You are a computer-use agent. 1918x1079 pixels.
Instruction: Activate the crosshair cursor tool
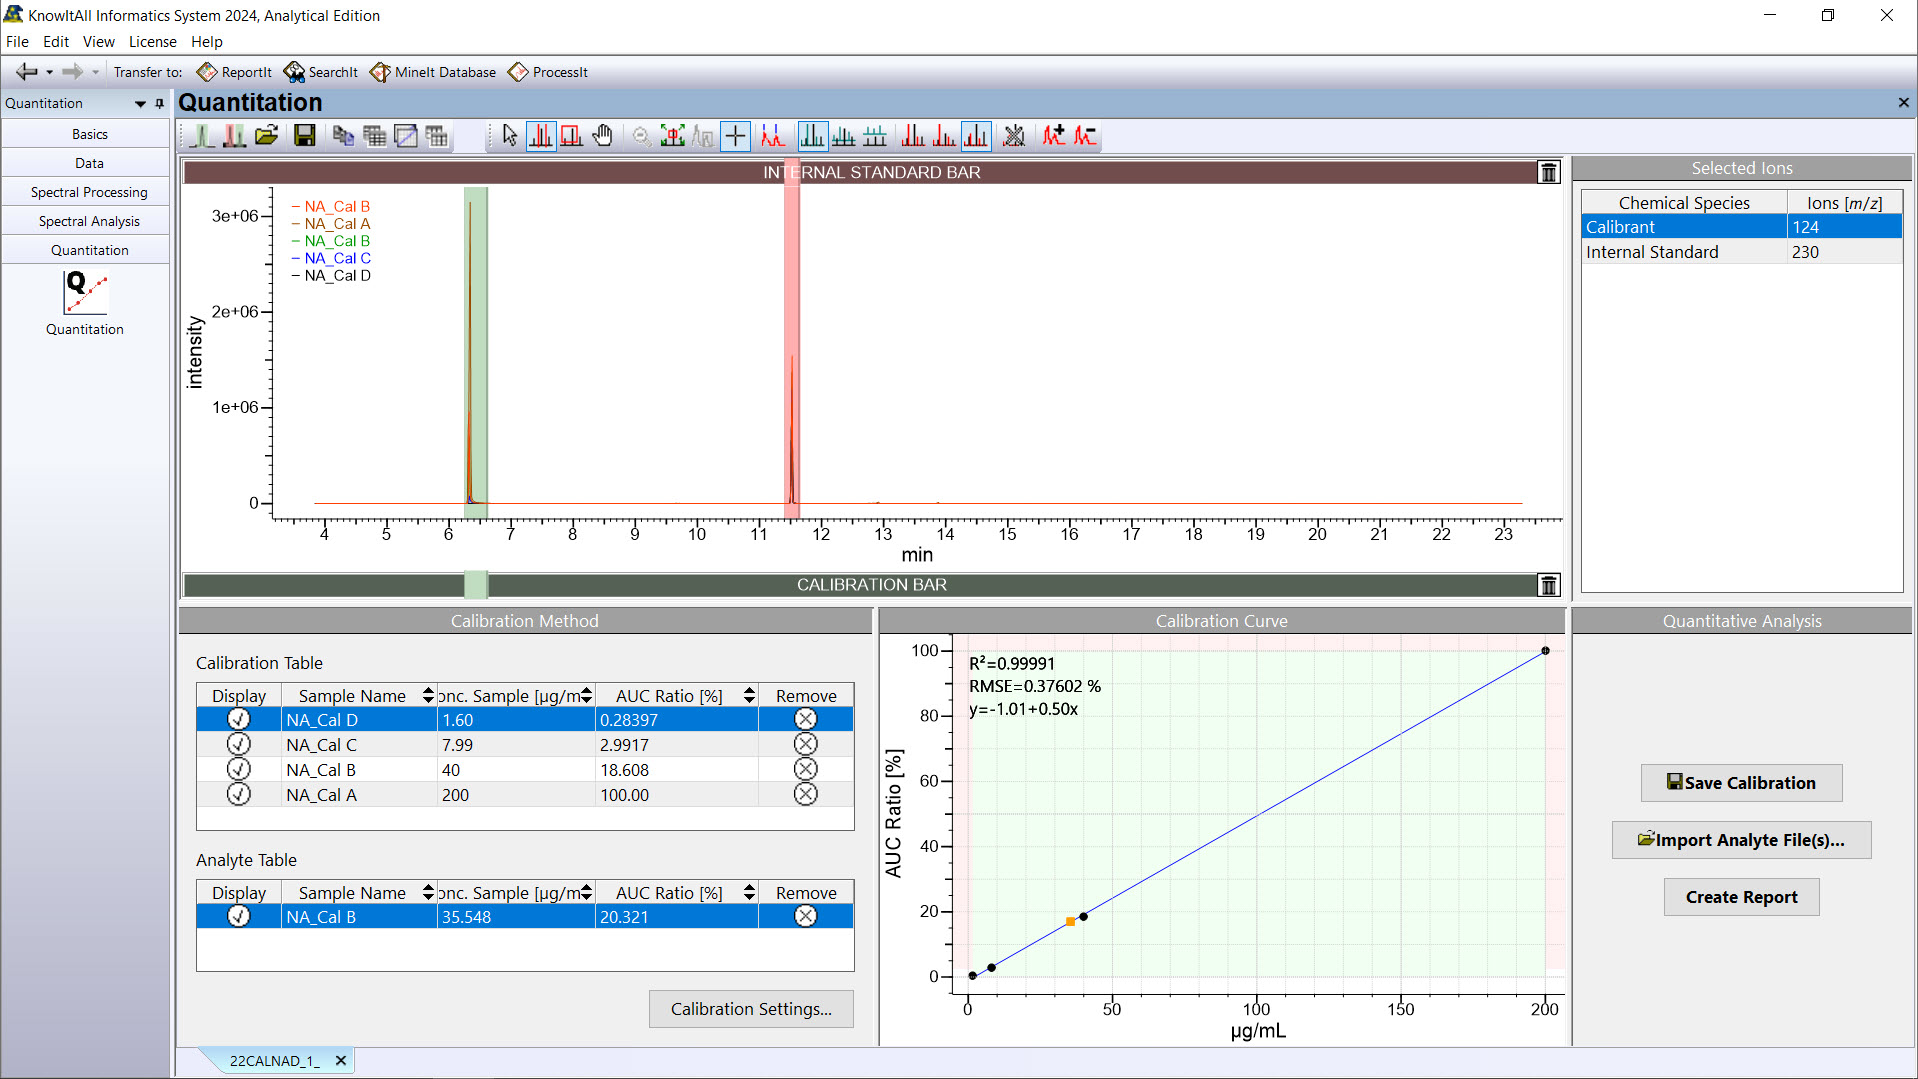pos(735,136)
